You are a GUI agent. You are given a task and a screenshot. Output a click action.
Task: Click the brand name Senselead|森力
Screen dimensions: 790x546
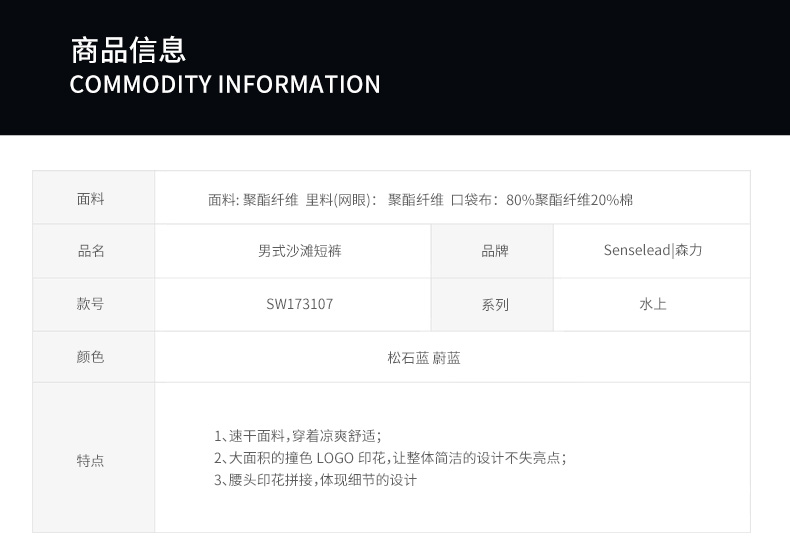click(x=653, y=251)
